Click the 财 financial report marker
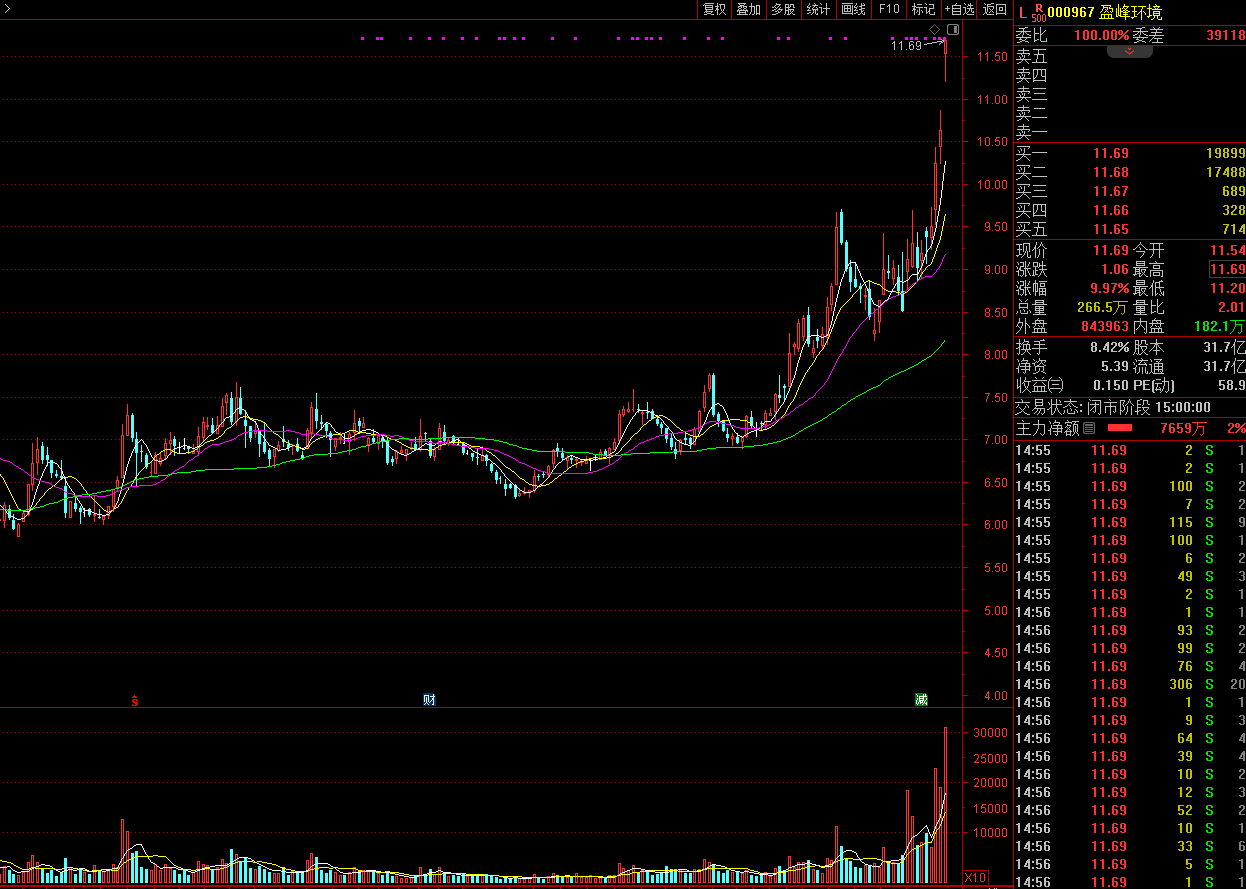 (429, 700)
